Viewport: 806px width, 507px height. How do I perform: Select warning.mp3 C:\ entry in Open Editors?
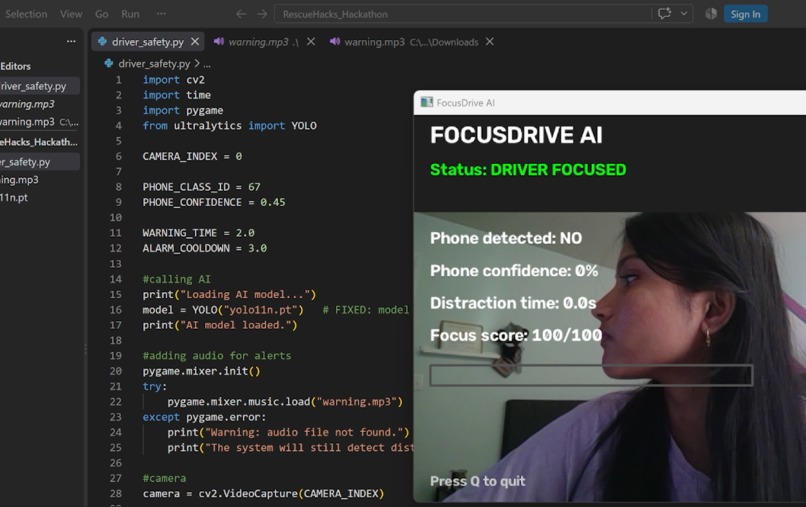click(x=40, y=122)
